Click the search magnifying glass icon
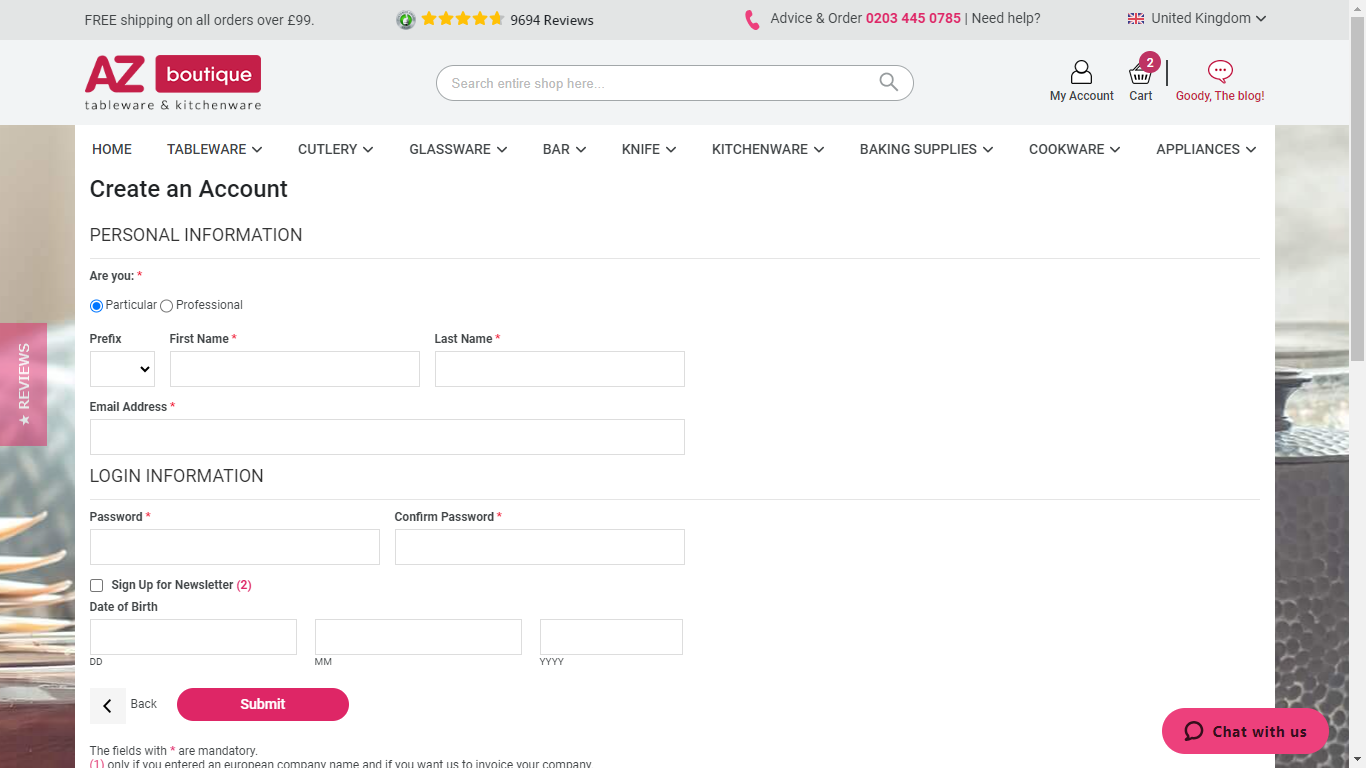The width and height of the screenshot is (1366, 768). point(888,83)
